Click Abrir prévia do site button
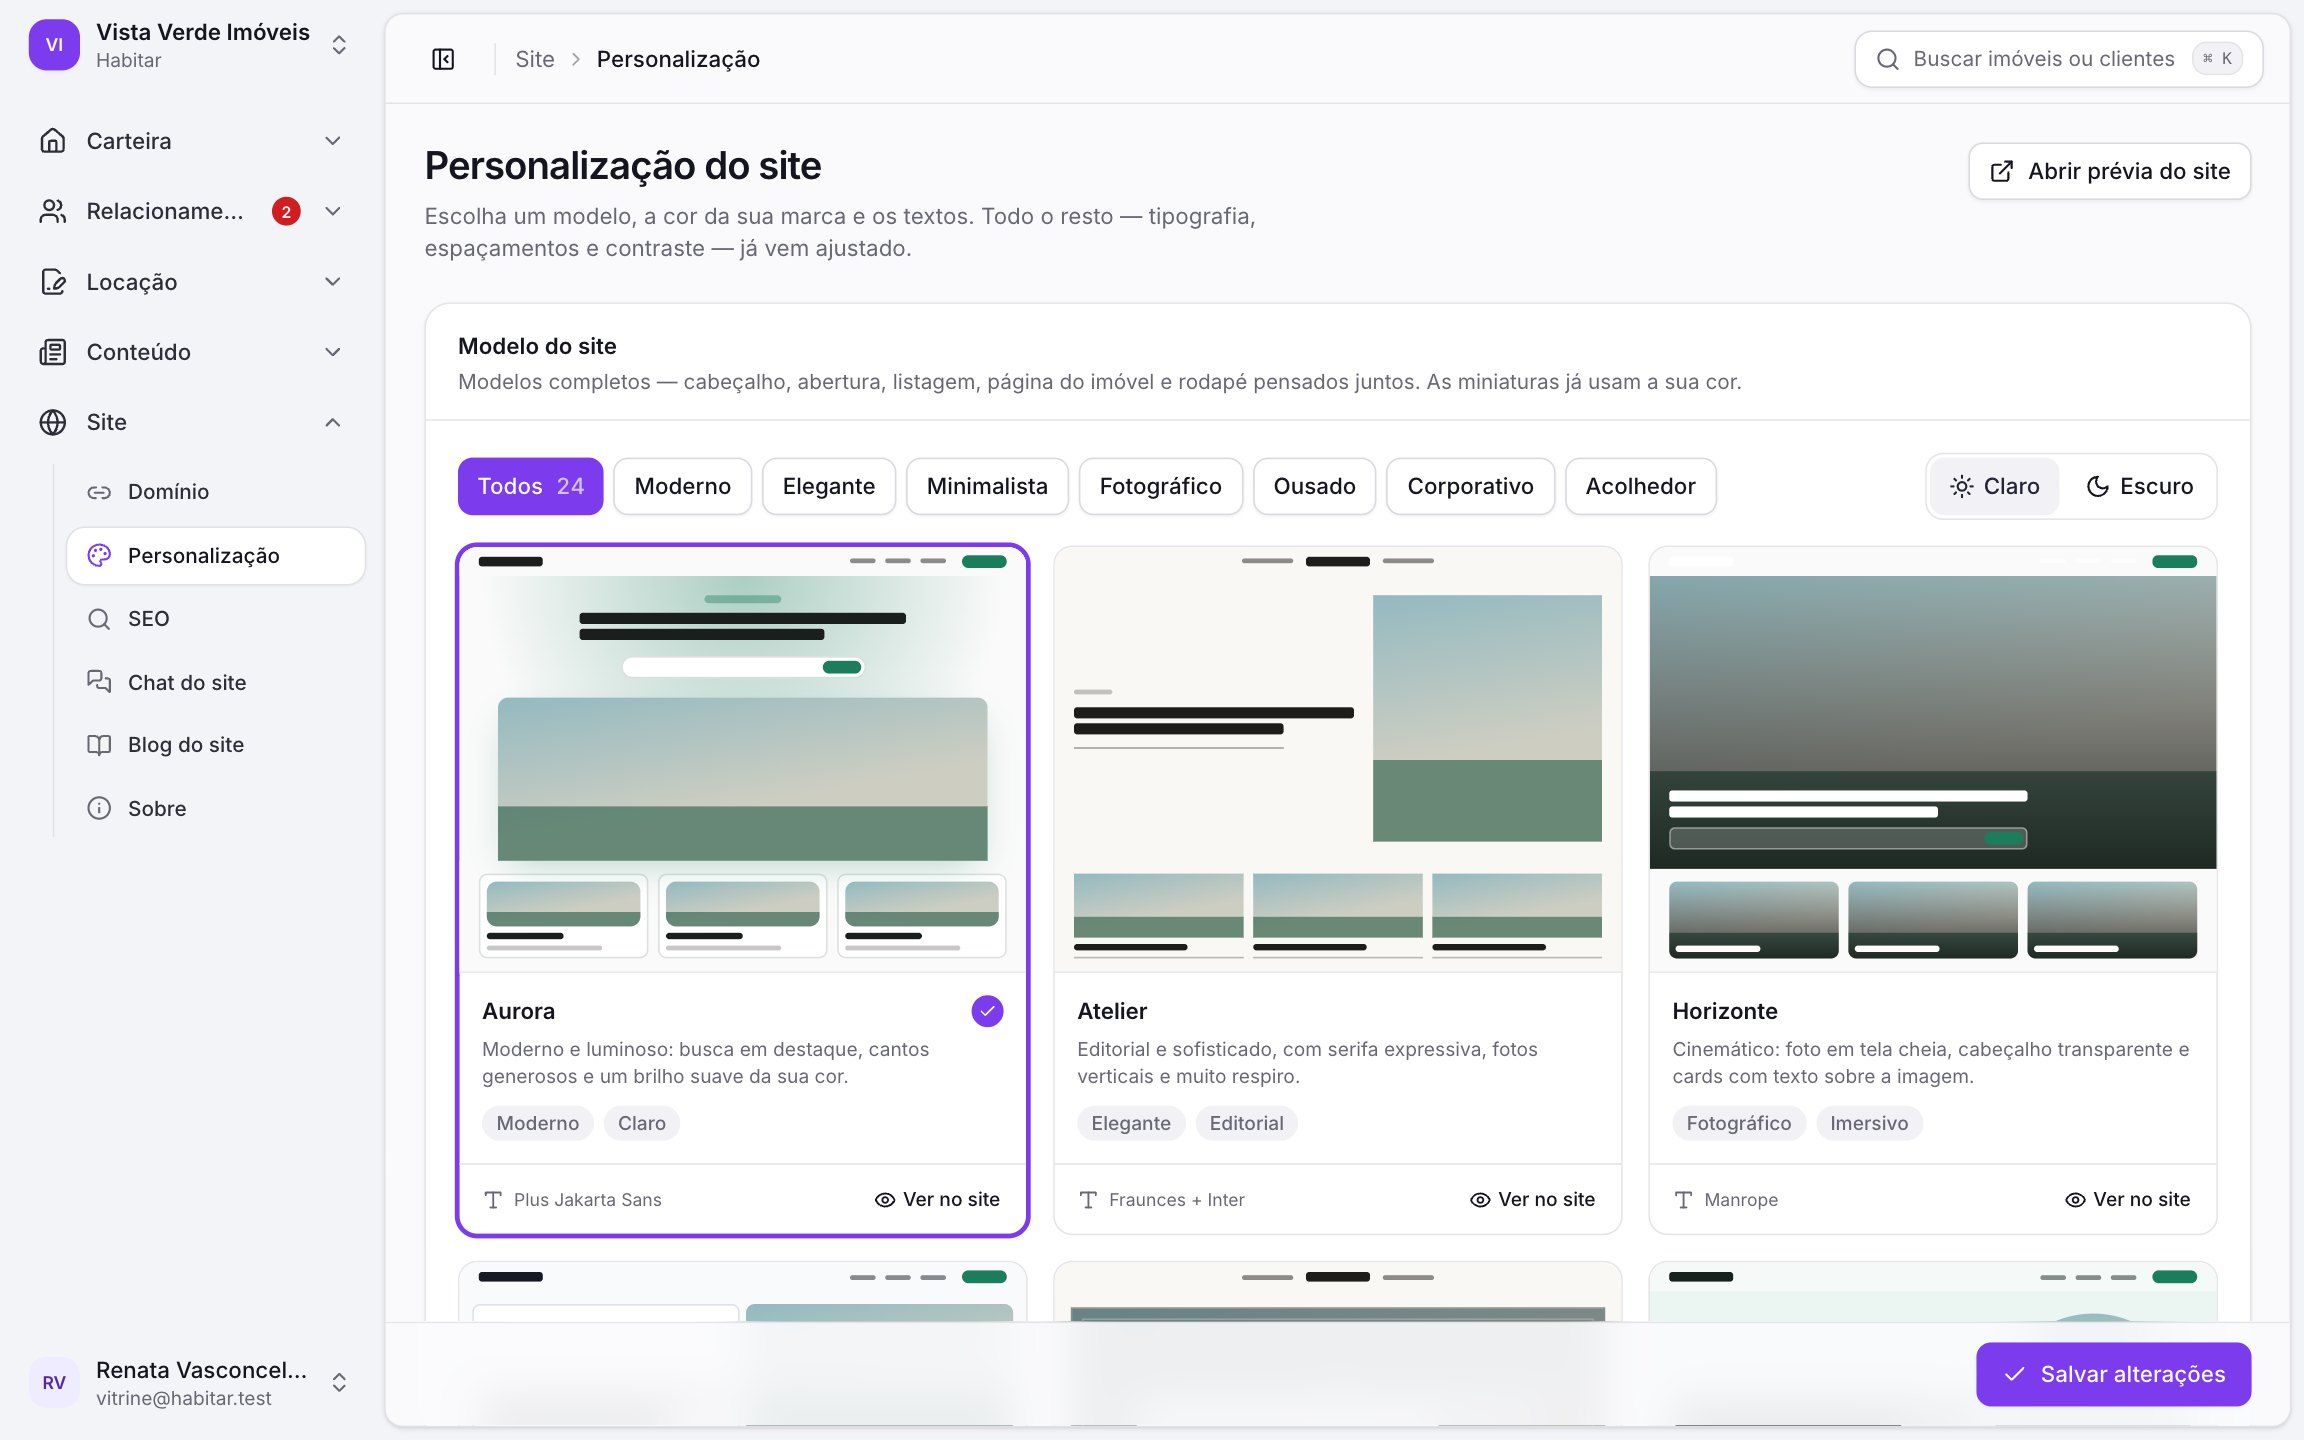Viewport: 2304px width, 1440px height. (2109, 171)
